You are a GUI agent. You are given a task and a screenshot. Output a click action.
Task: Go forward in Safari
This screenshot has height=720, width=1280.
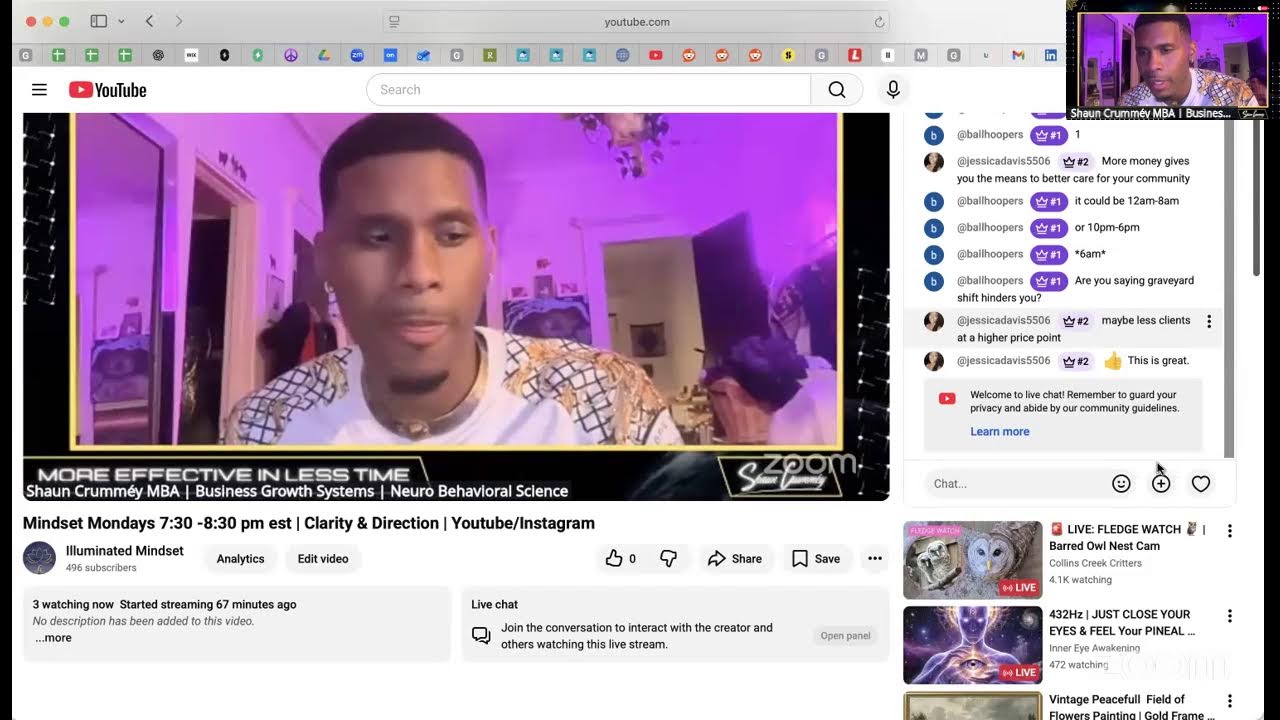pyautogui.click(x=179, y=21)
